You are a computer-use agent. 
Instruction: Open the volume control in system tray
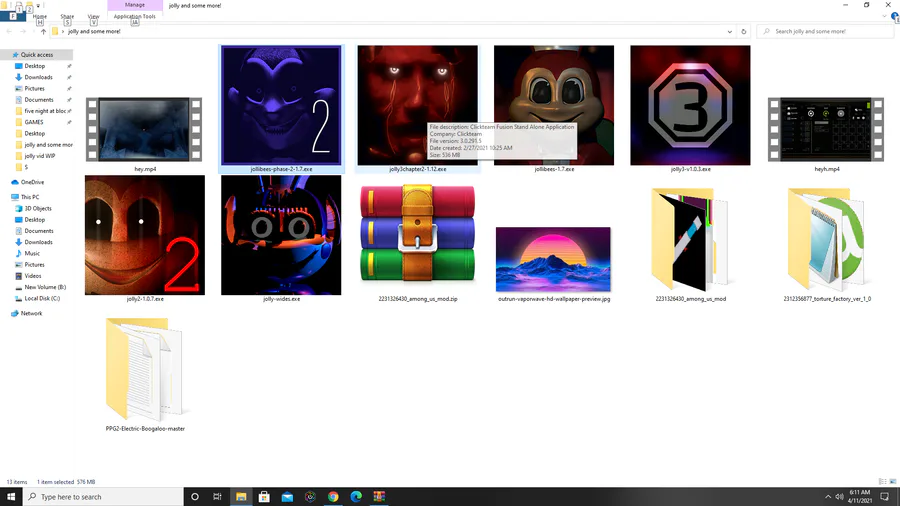pyautogui.click(x=839, y=497)
